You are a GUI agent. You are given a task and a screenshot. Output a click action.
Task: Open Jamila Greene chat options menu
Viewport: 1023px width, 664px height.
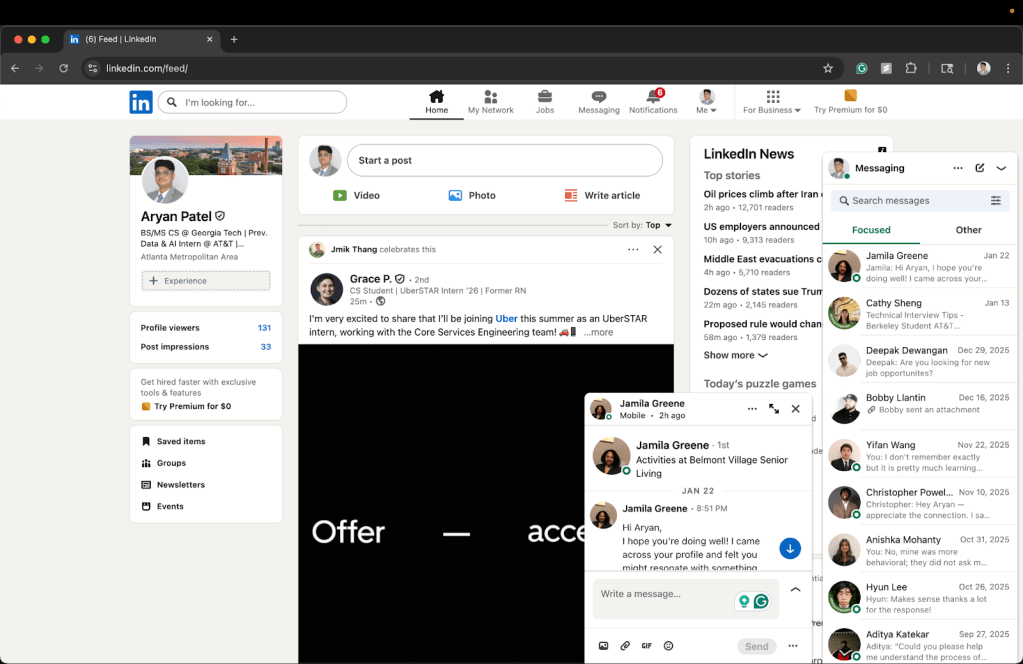tap(752, 409)
